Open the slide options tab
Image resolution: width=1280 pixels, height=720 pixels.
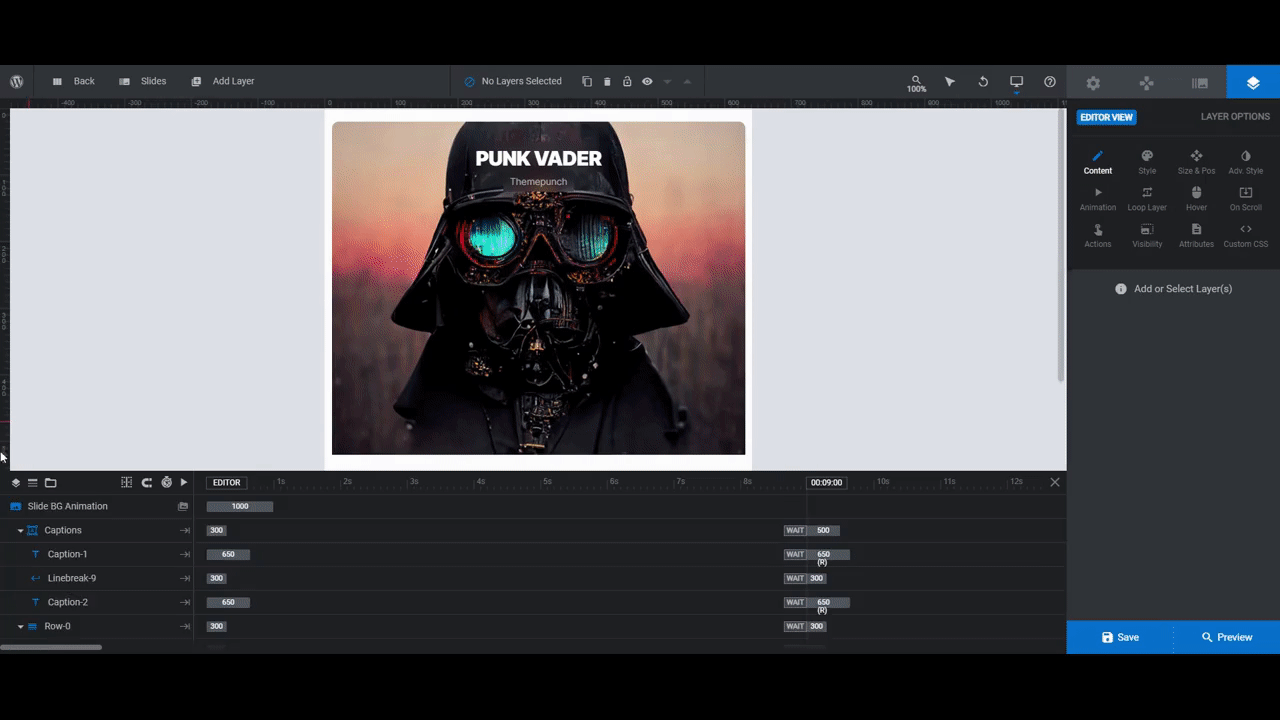tap(1200, 83)
